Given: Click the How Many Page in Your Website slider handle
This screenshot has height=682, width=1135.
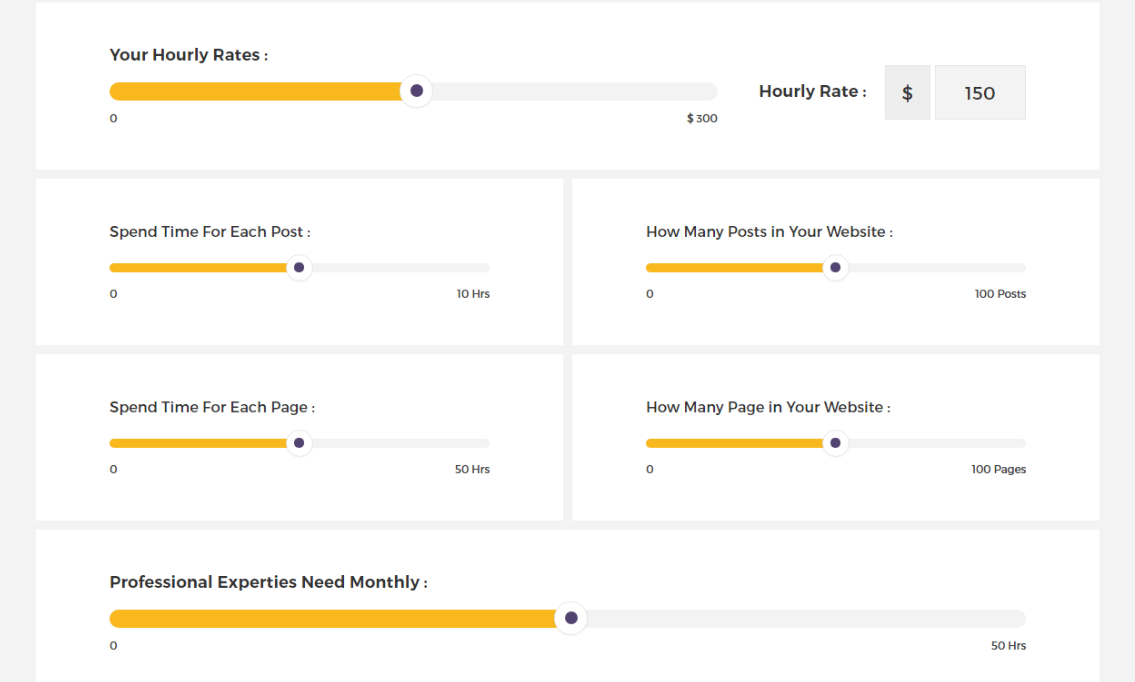Looking at the screenshot, I should pos(835,442).
